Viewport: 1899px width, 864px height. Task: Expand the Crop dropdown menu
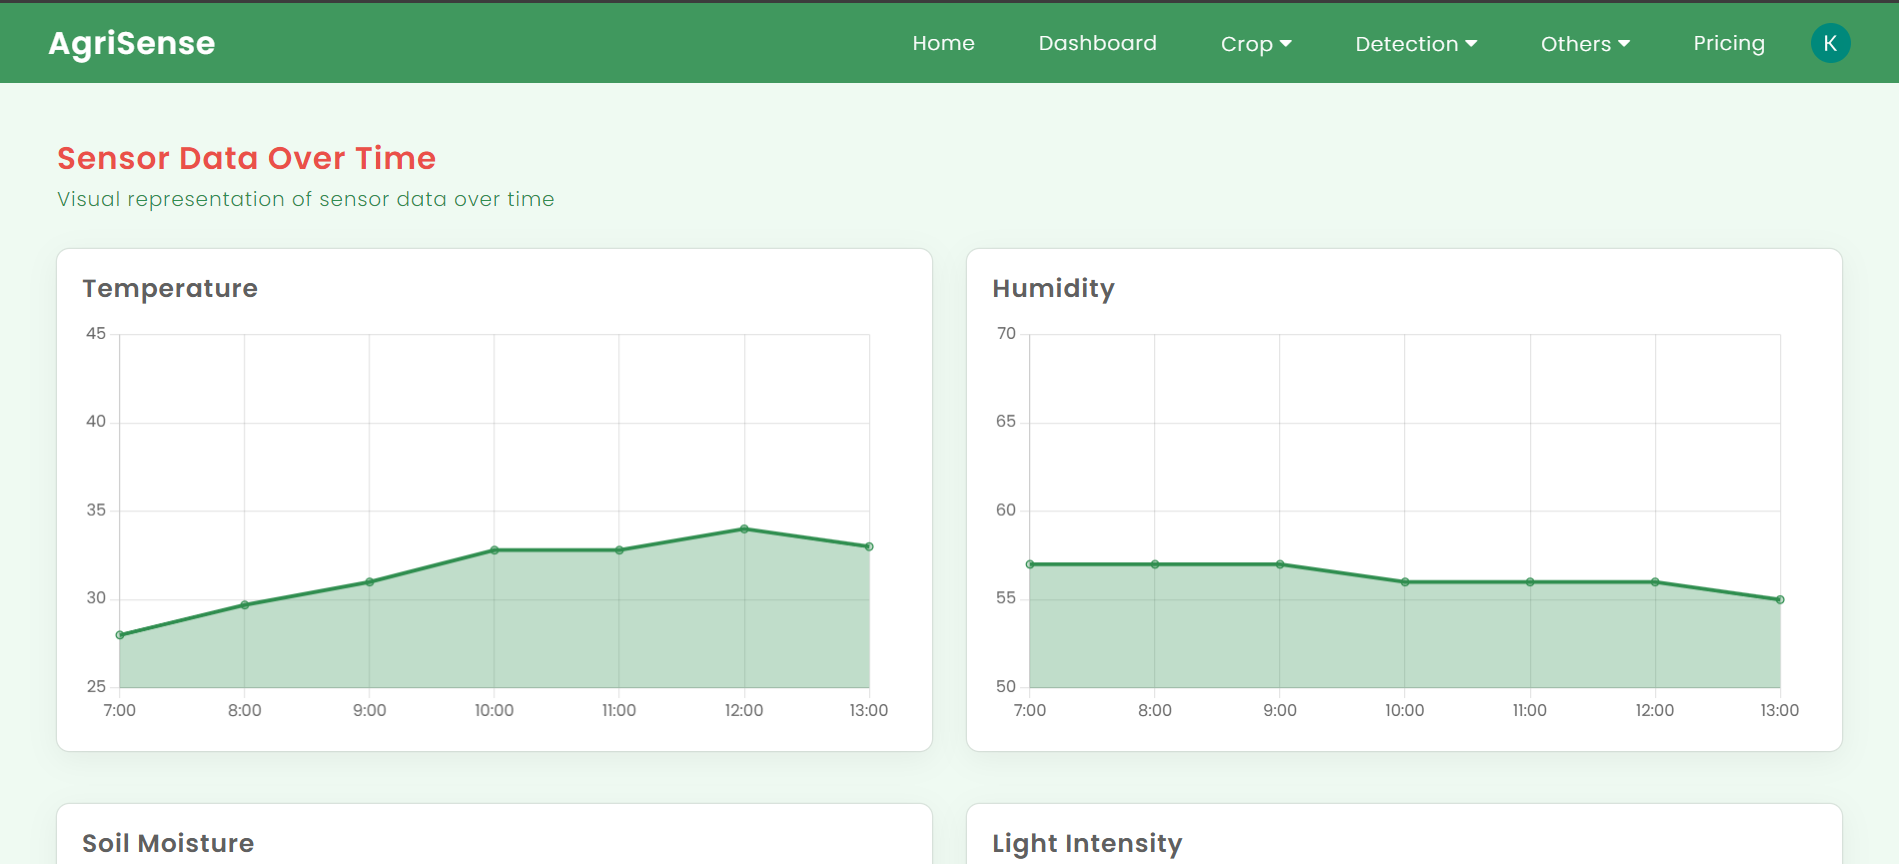(1256, 44)
